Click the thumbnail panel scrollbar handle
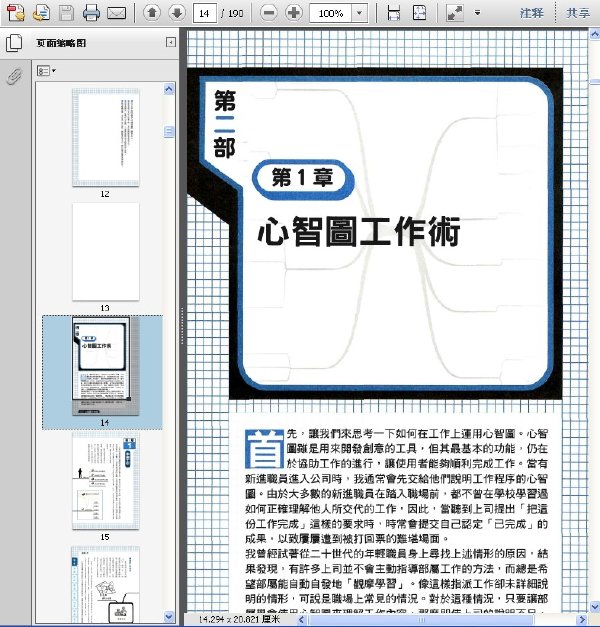 tap(169, 132)
